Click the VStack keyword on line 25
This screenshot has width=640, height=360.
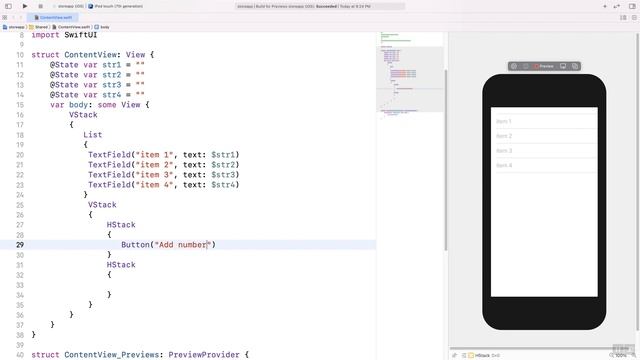102,205
